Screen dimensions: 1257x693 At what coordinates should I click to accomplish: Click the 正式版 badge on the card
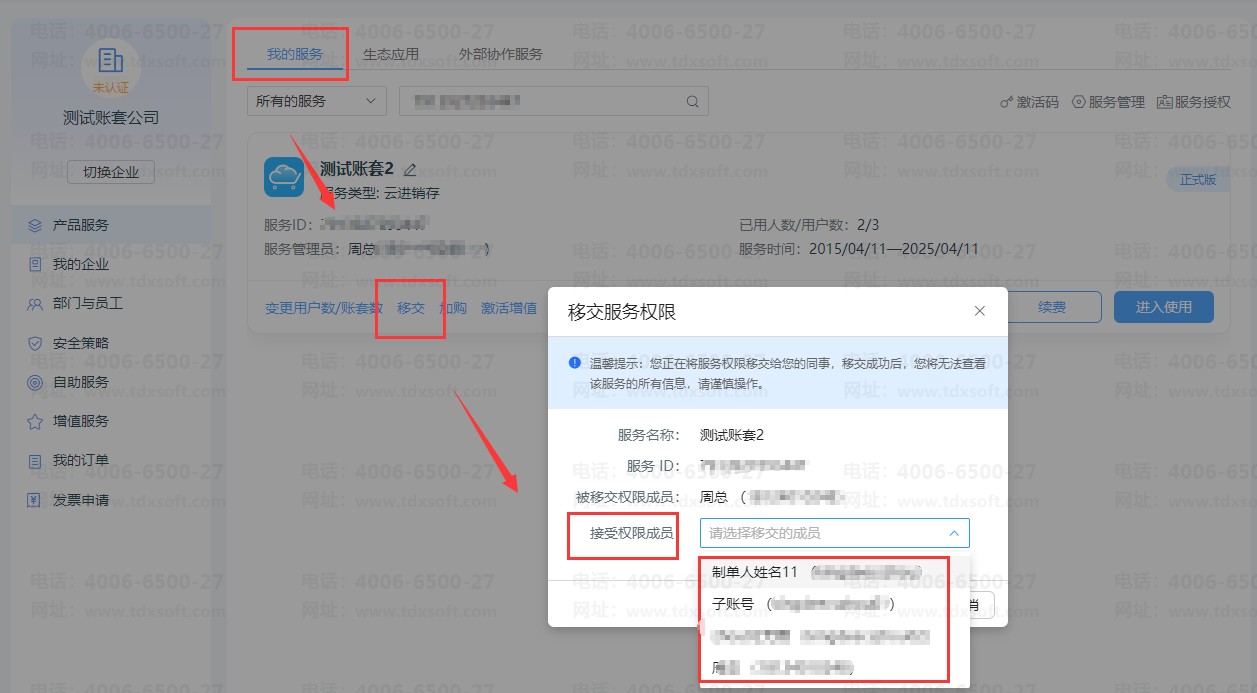[x=1198, y=180]
